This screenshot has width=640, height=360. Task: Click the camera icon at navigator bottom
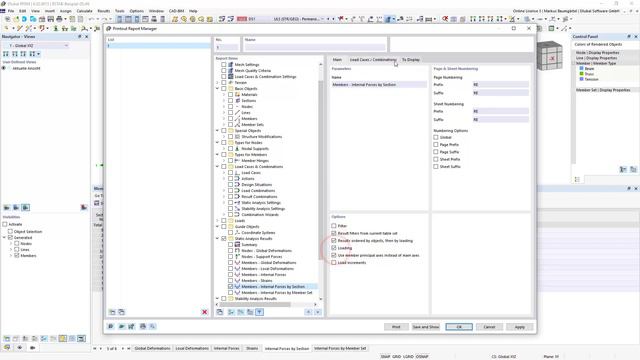pyautogui.click(x=32, y=348)
